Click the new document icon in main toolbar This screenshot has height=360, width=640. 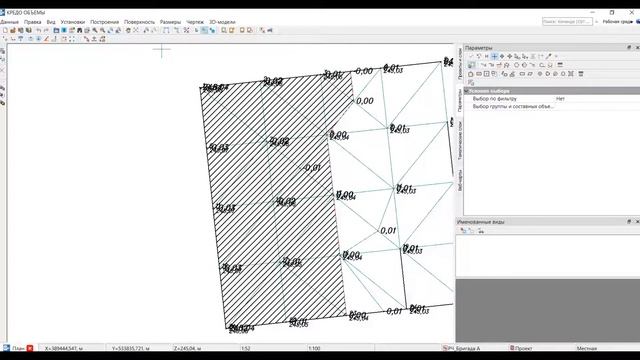(x=5, y=30)
